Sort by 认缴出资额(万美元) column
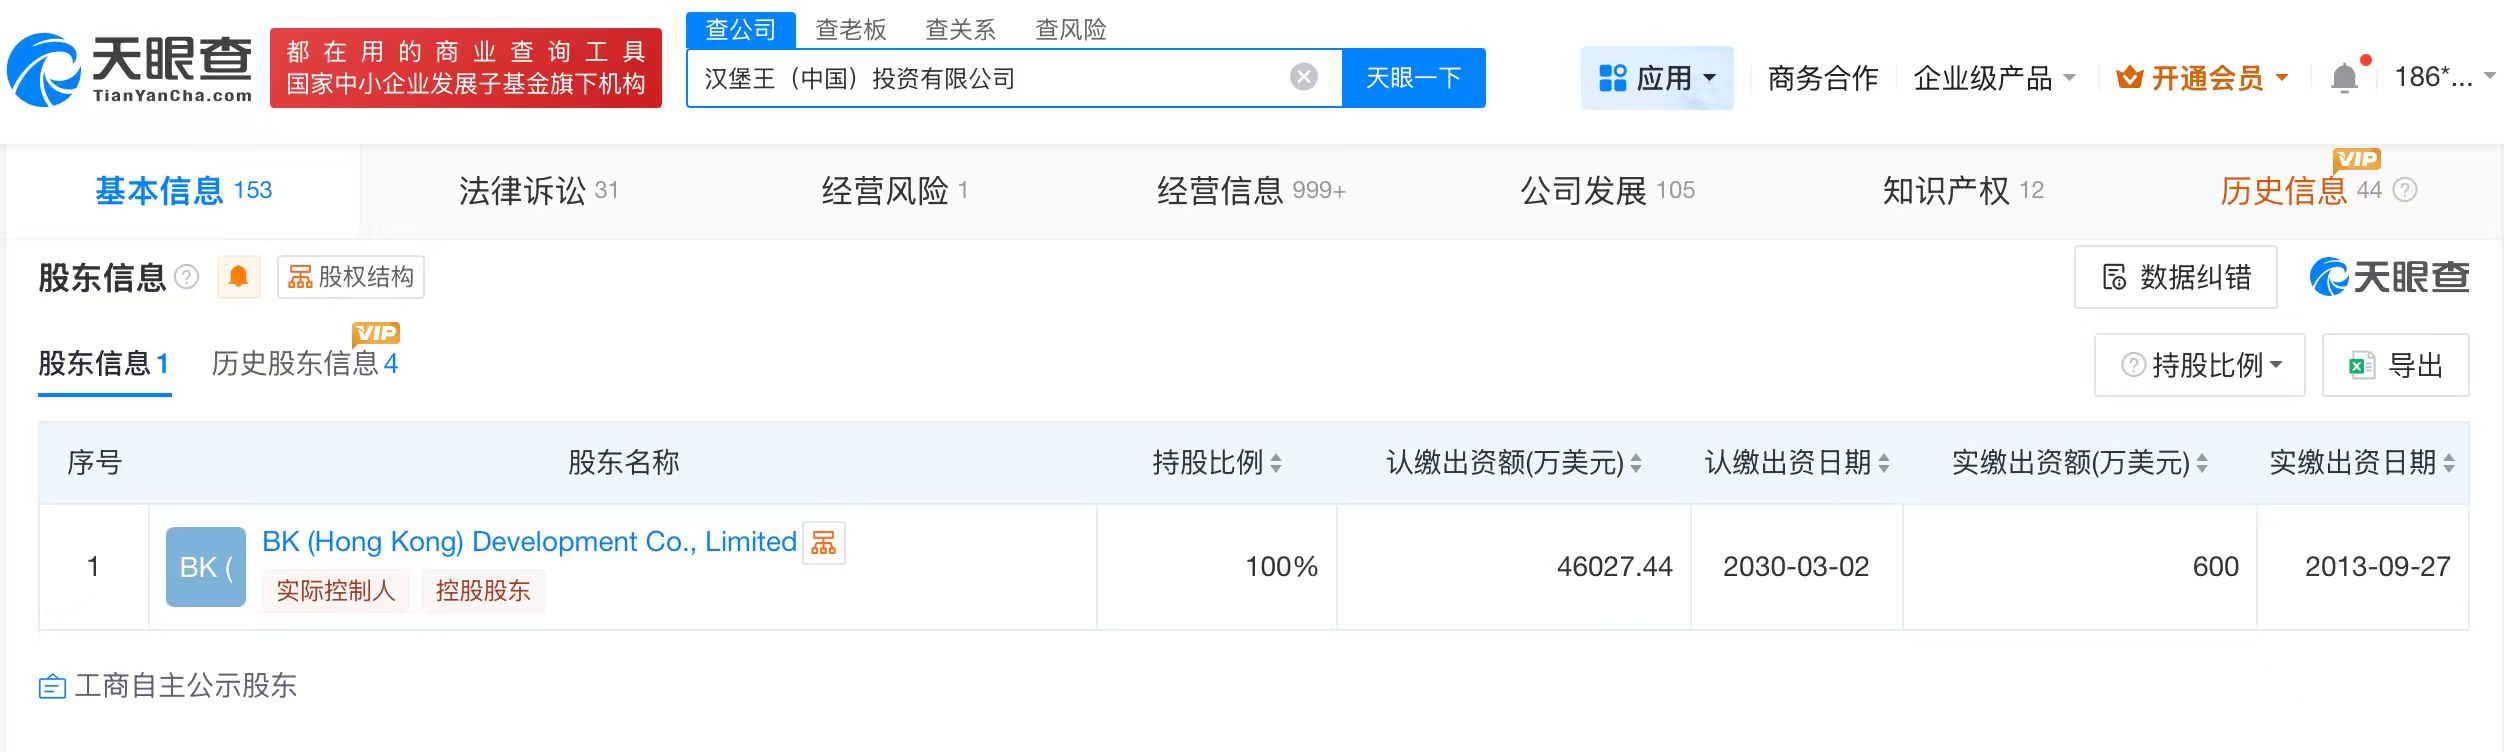Screen dimensions: 2504x752 (1635, 463)
